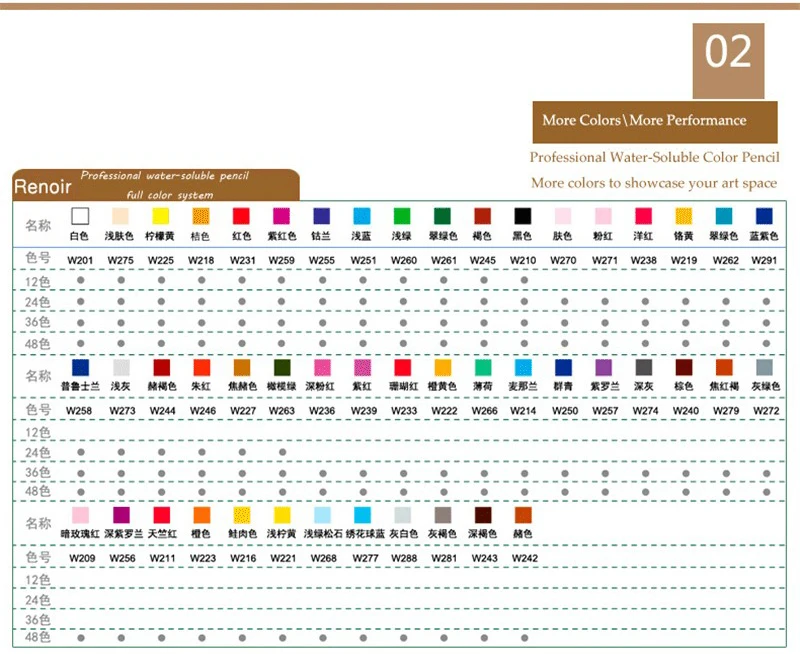
Task: Click color code W239
Action: [x=364, y=411]
